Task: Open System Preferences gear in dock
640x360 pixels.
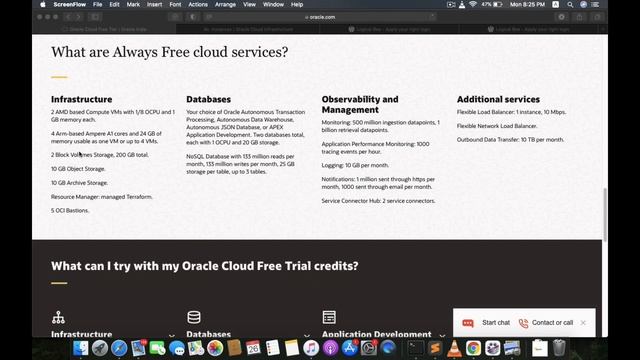Action: [369, 348]
